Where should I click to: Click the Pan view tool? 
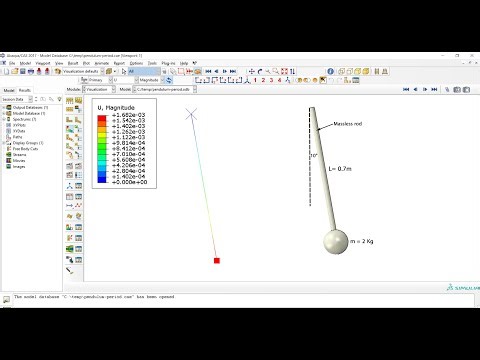pos(252,71)
